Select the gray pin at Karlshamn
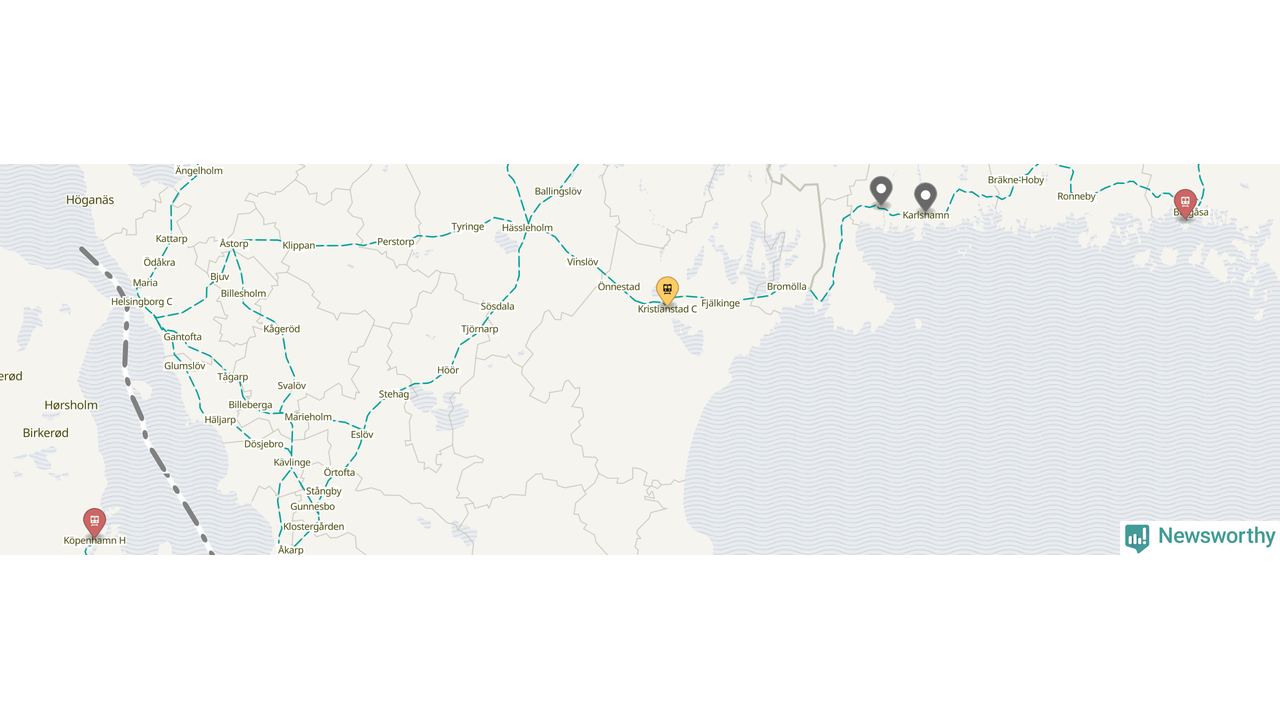The height and width of the screenshot is (720, 1280). [x=926, y=197]
